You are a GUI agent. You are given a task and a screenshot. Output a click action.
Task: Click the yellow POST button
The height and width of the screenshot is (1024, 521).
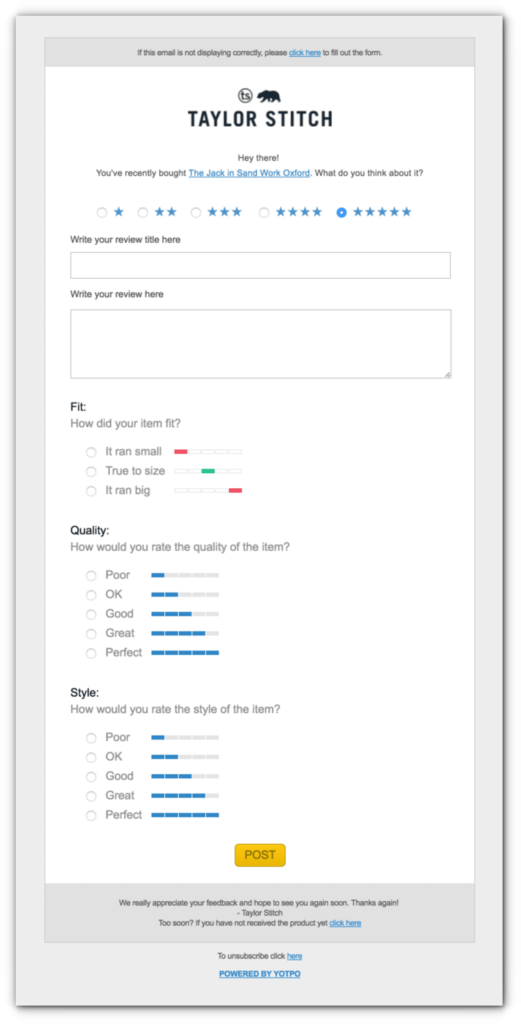click(x=260, y=856)
